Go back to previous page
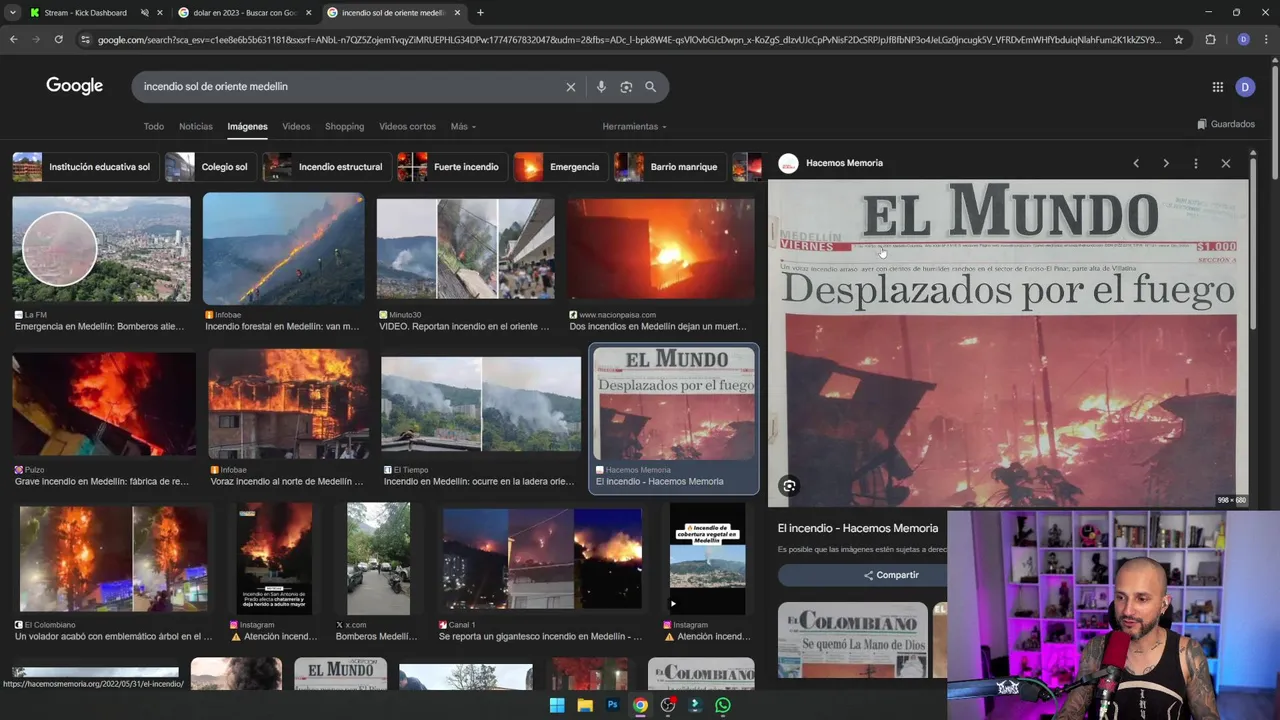The image size is (1280, 720). coord(13,40)
